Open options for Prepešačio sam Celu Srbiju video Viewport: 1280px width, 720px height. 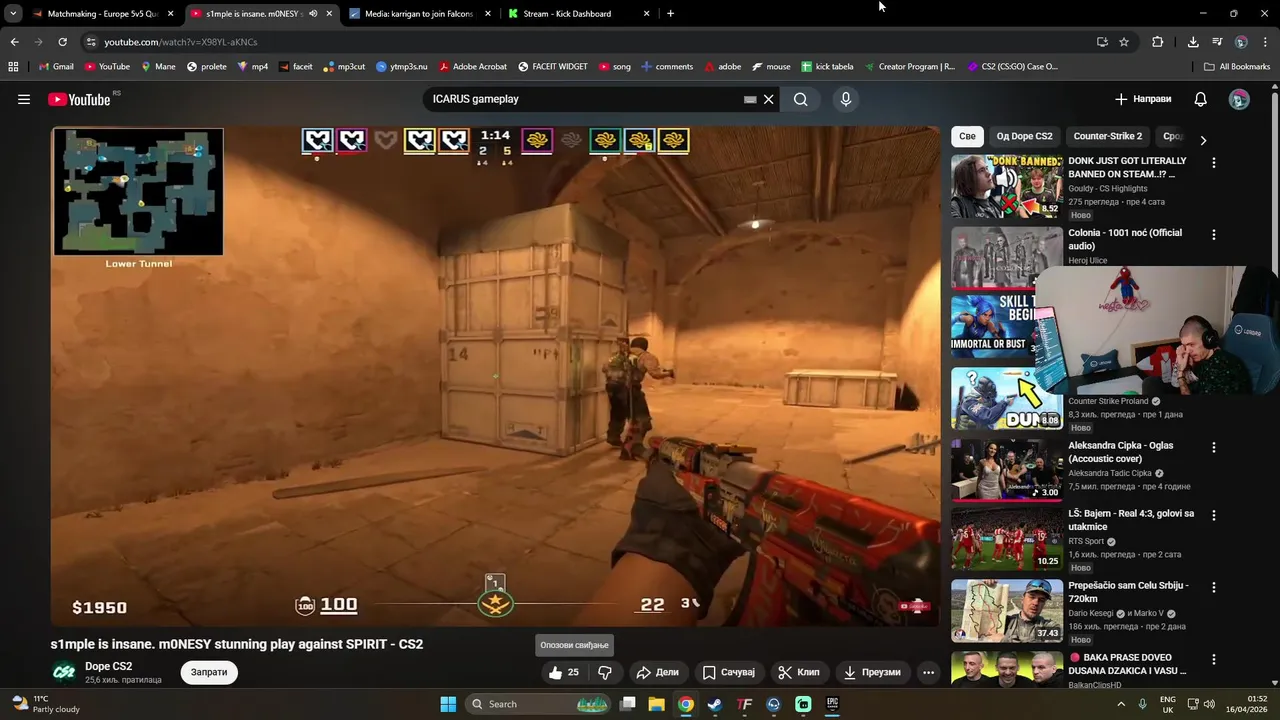[1214, 588]
